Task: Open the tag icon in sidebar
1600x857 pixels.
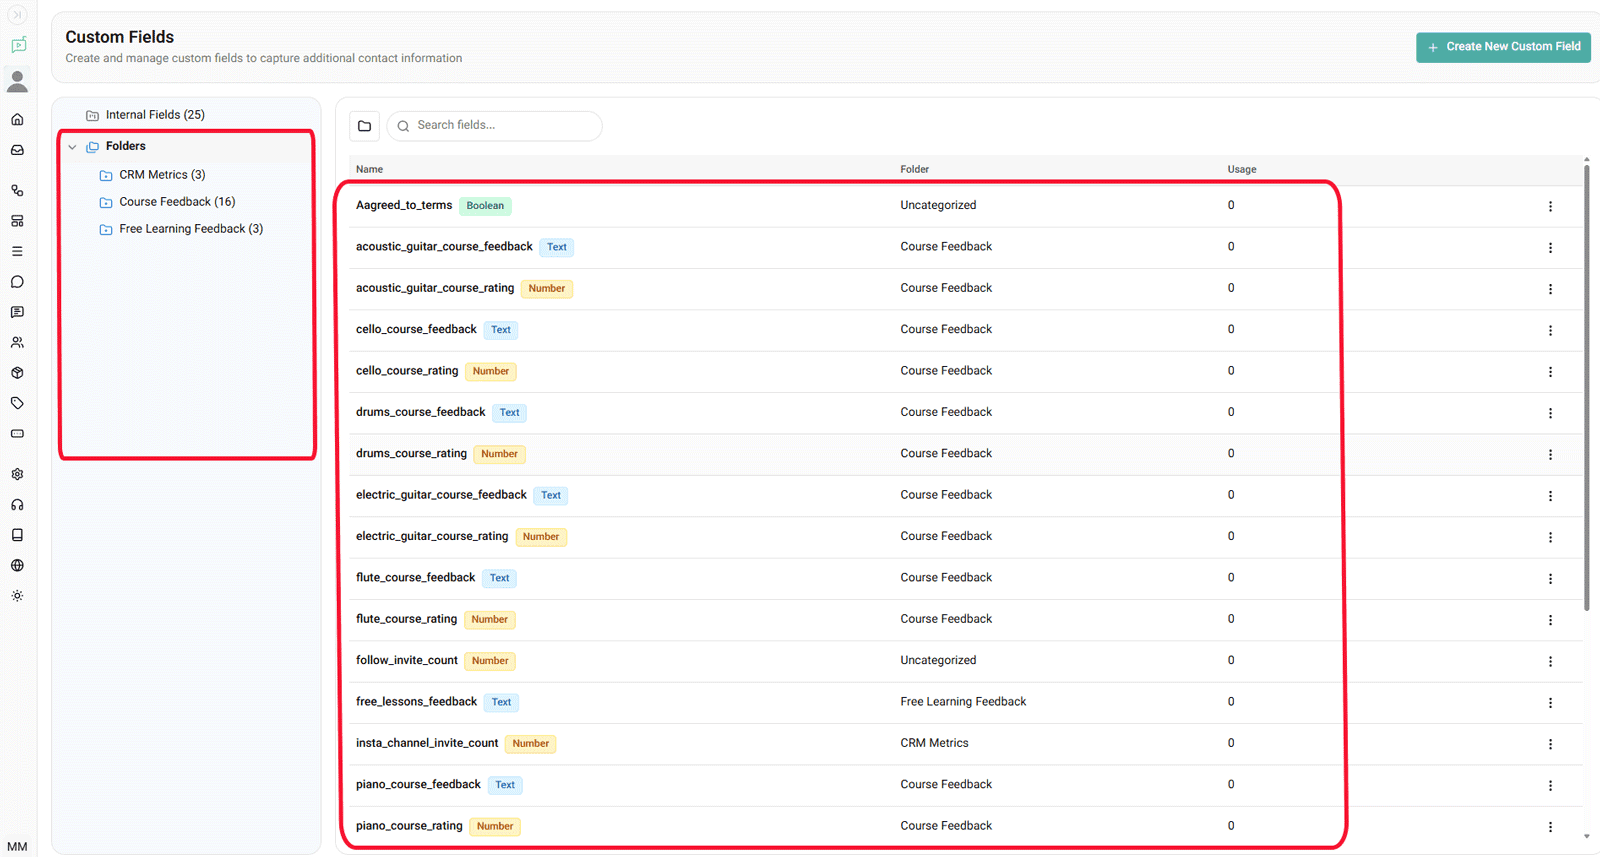Action: (17, 403)
